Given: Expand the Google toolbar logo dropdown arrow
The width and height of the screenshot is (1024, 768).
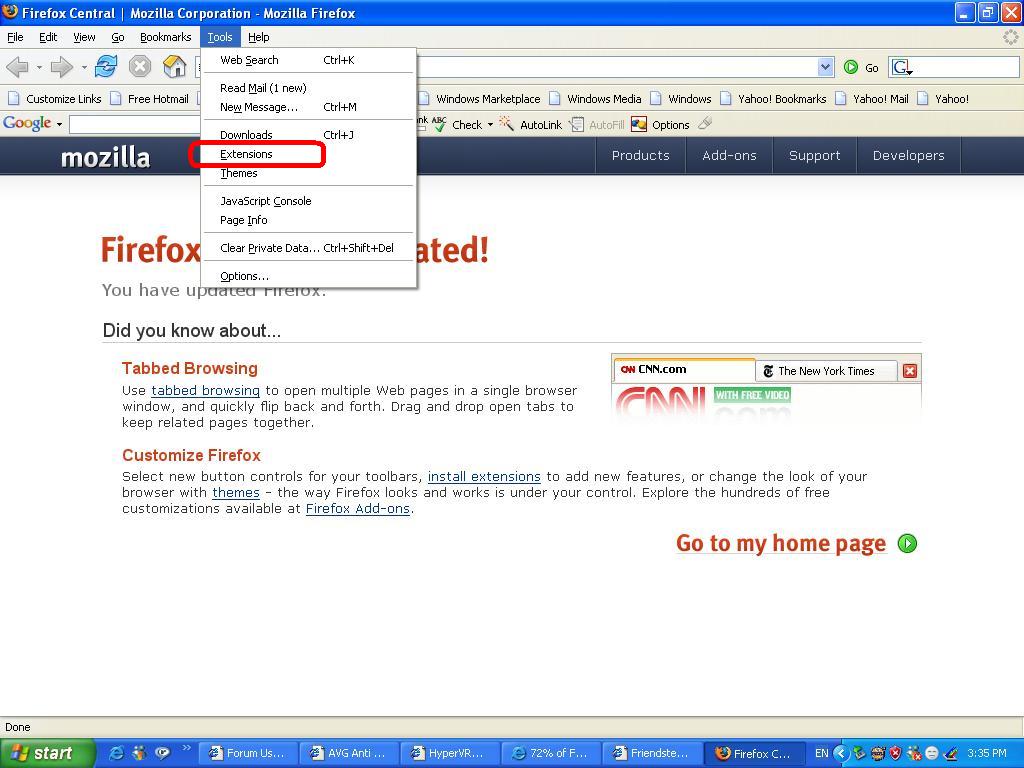Looking at the screenshot, I should pos(59,124).
